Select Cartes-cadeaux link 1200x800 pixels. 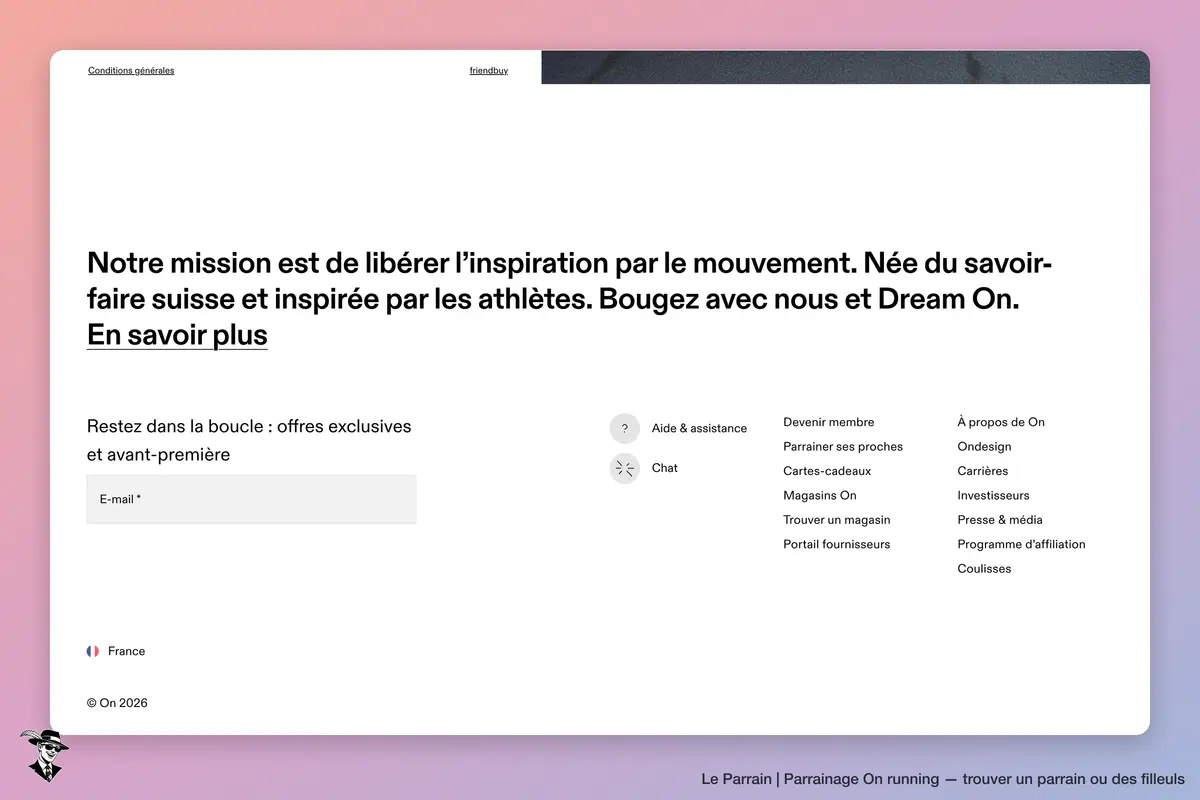tap(827, 471)
